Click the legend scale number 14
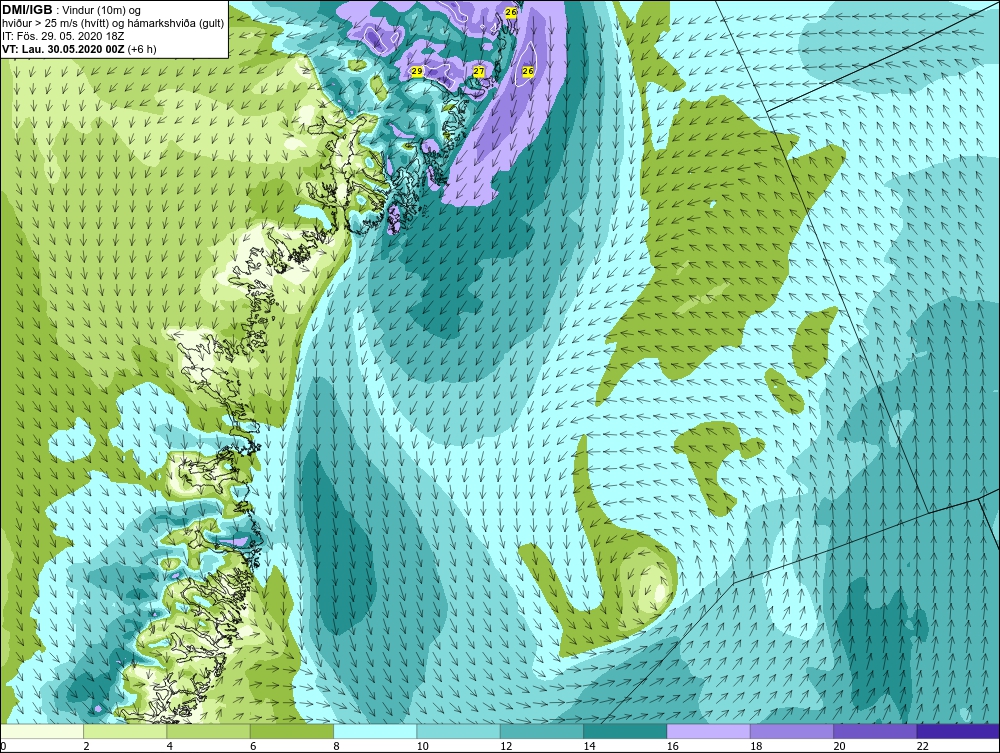The width and height of the screenshot is (1000, 753). [x=590, y=747]
